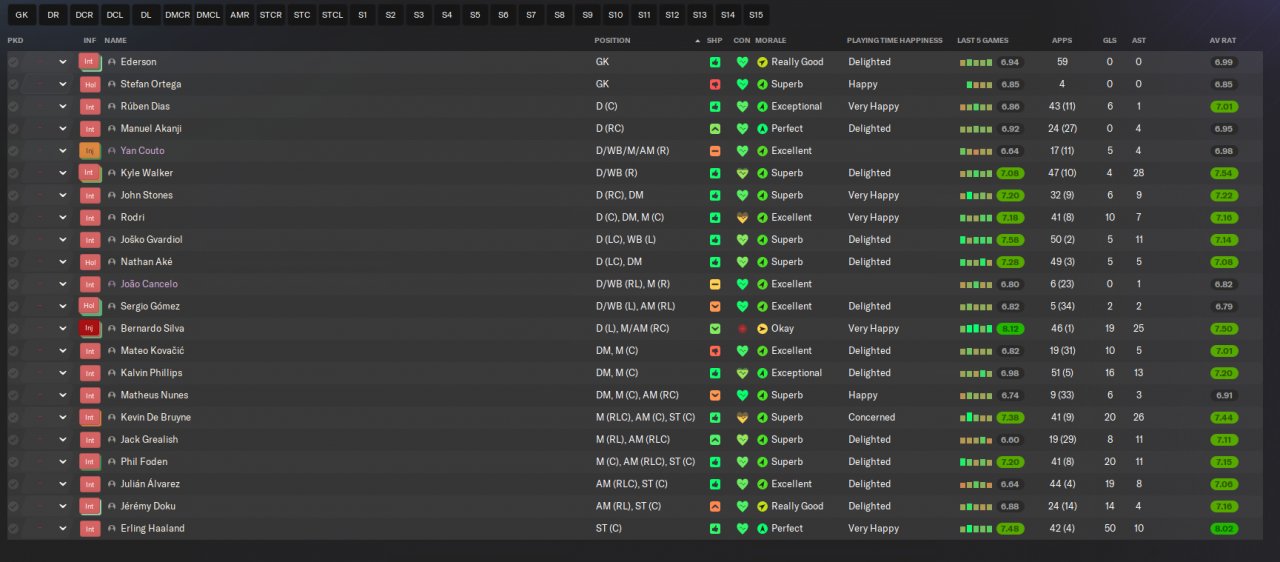Toggle picked checkmark for Phil Foden
Image resolution: width=1280 pixels, height=562 pixels.
point(13,462)
